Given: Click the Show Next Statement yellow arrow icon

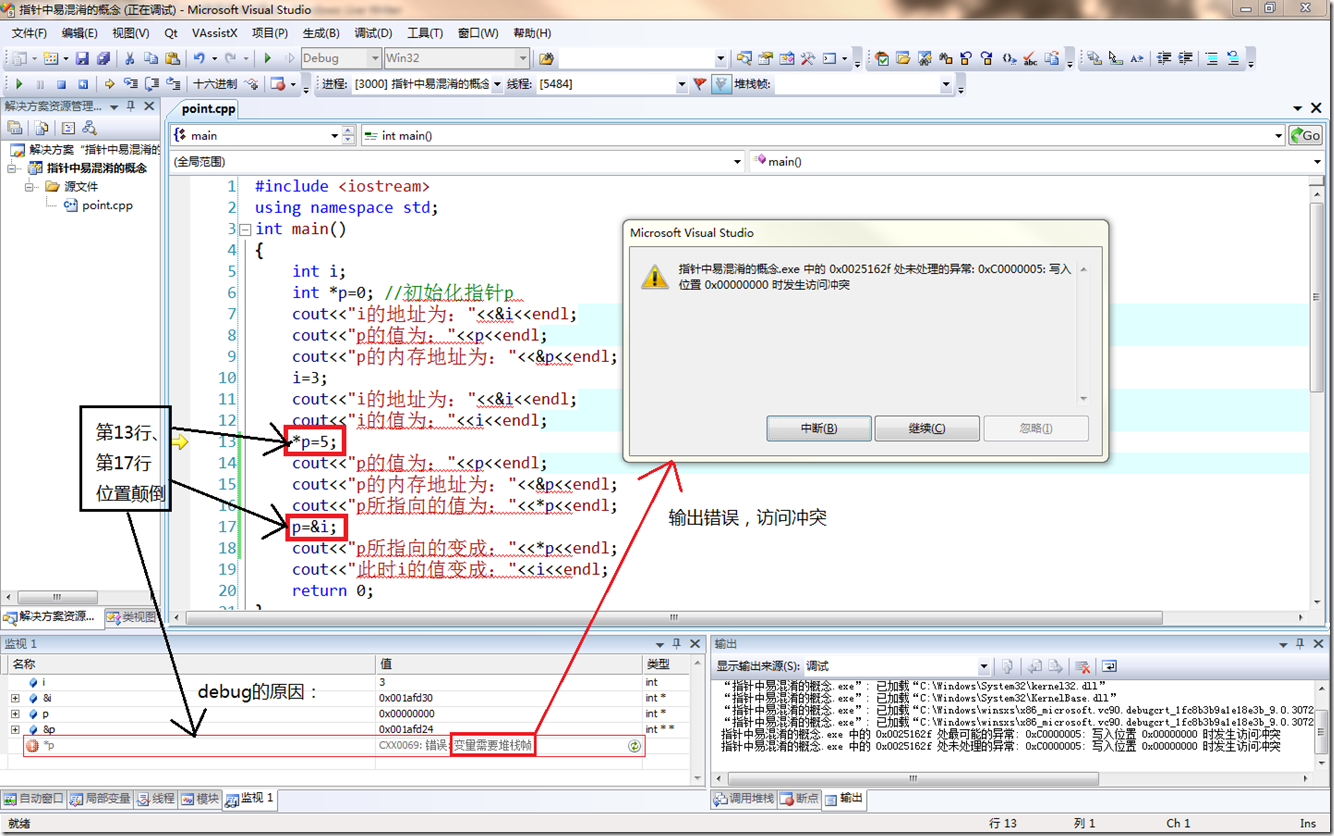Looking at the screenshot, I should [x=109, y=84].
